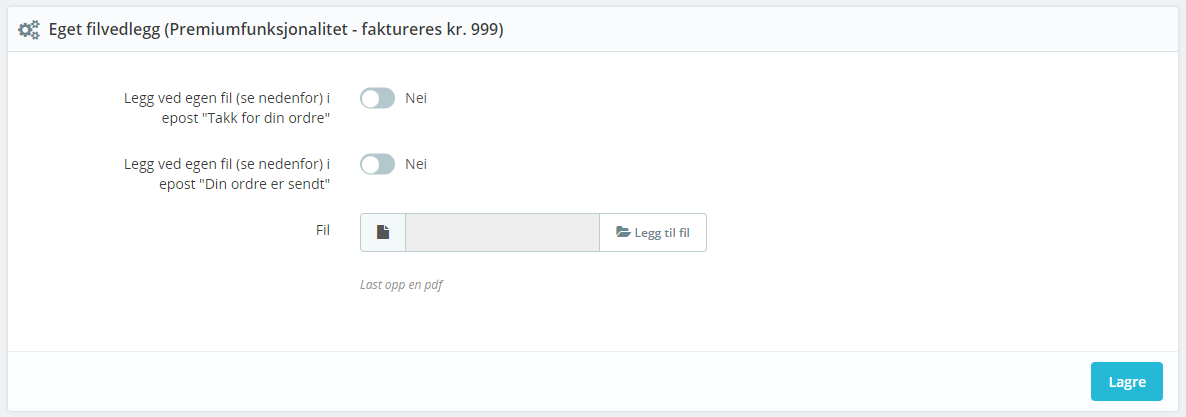Click the grey file name input field
1186x417 pixels.
click(502, 232)
